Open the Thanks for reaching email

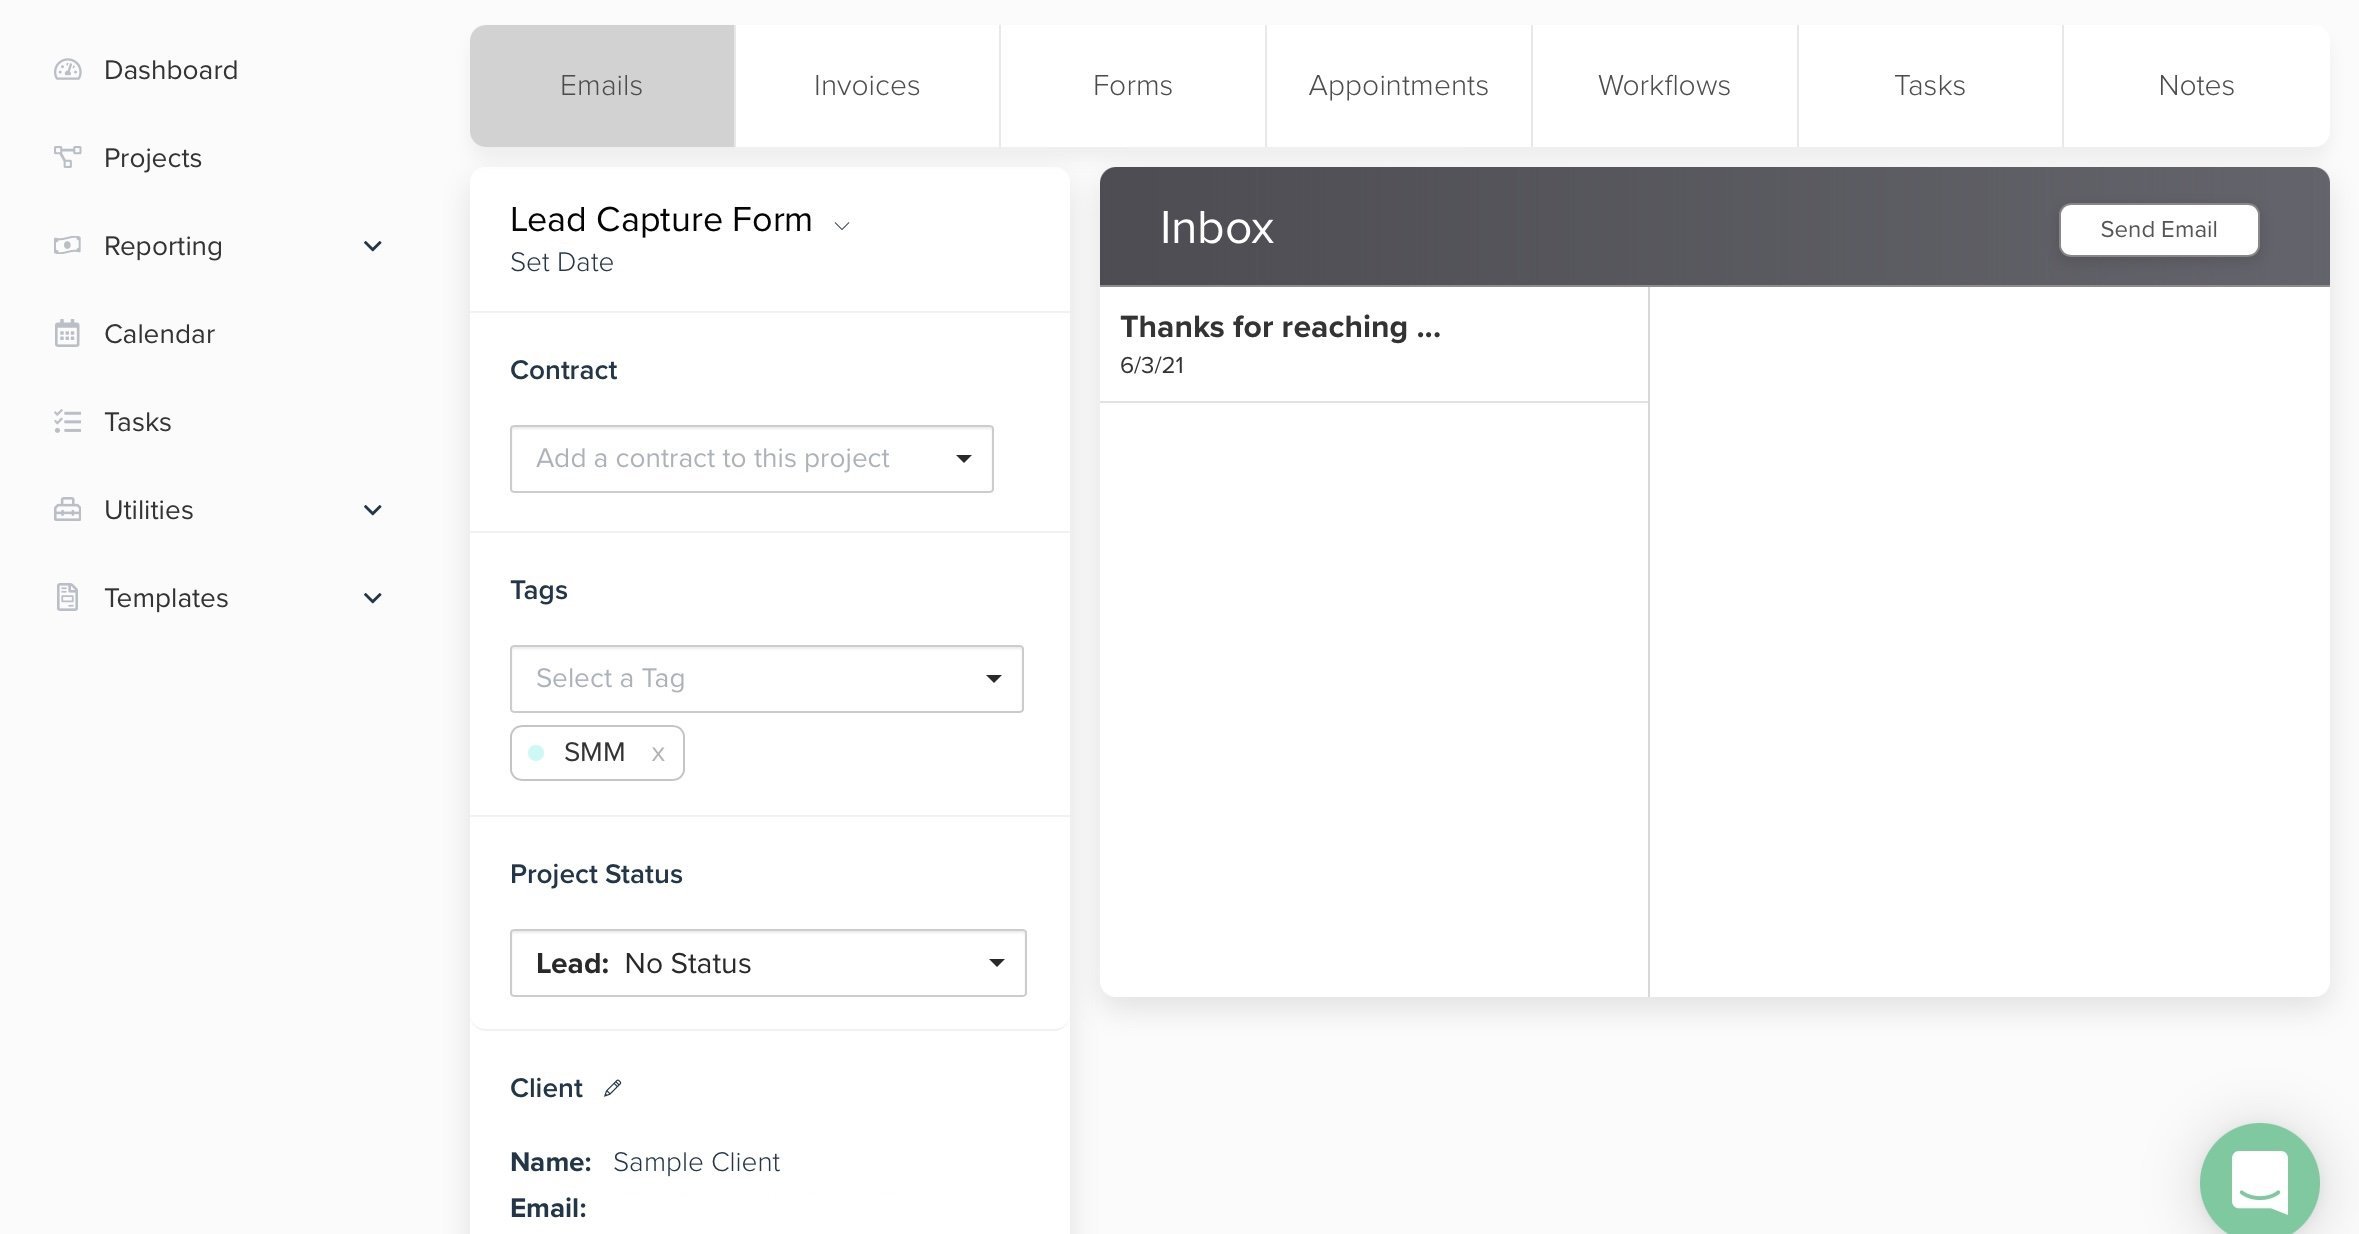1374,345
